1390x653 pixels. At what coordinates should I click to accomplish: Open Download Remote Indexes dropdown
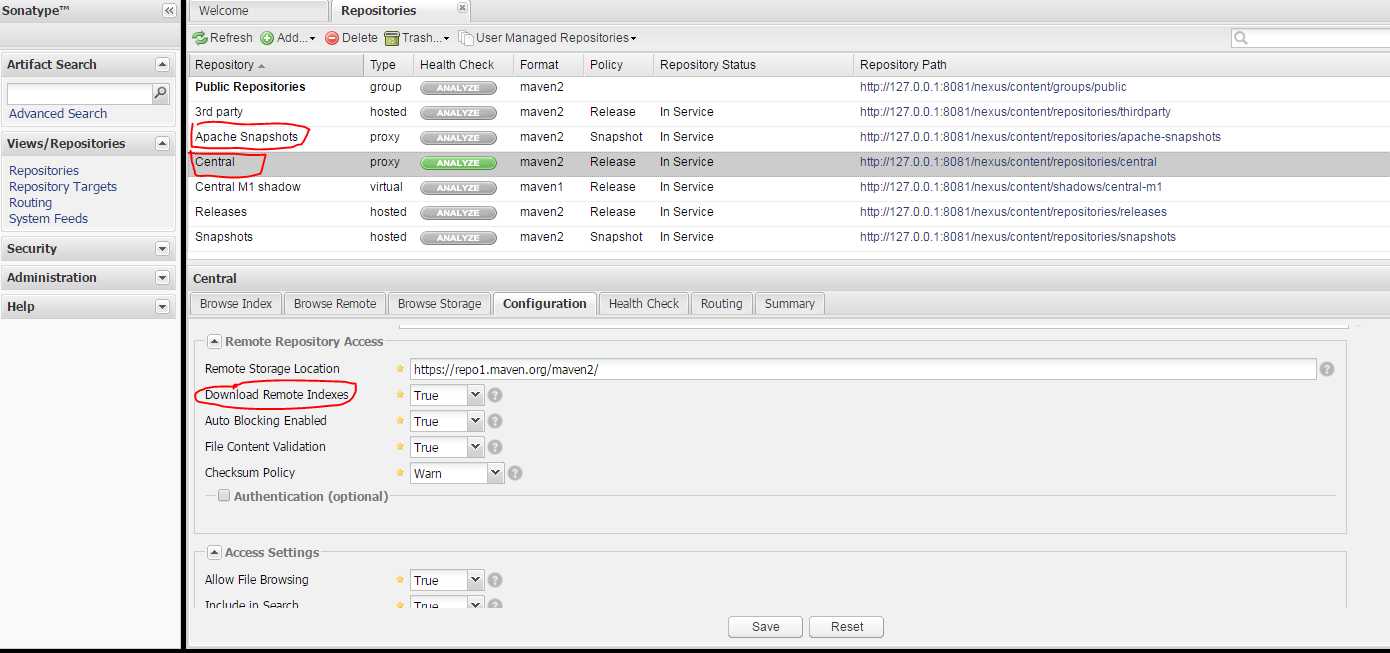click(475, 395)
